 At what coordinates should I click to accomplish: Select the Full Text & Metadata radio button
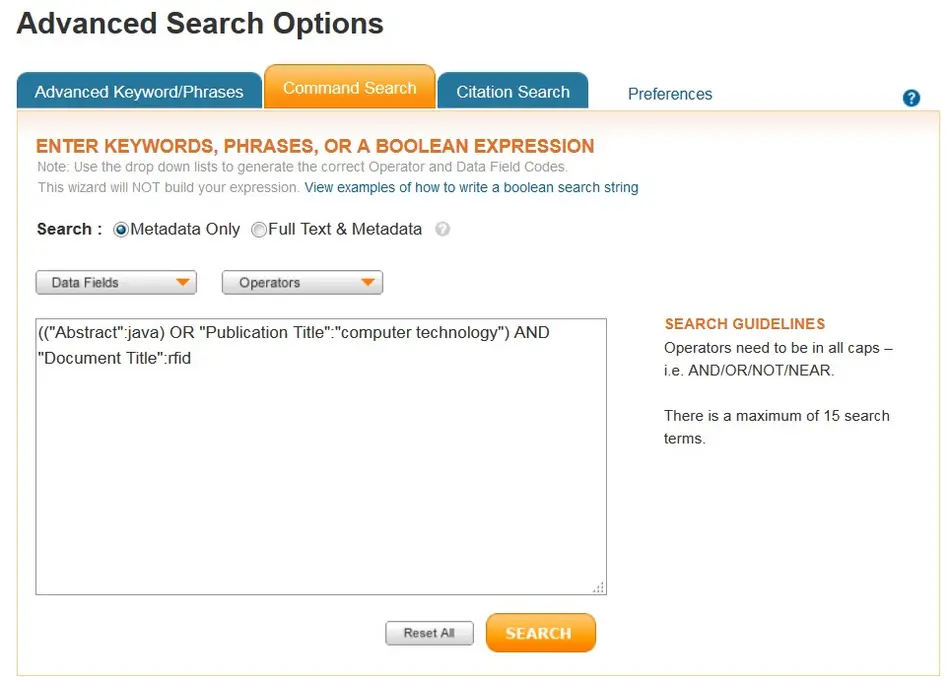(x=259, y=230)
